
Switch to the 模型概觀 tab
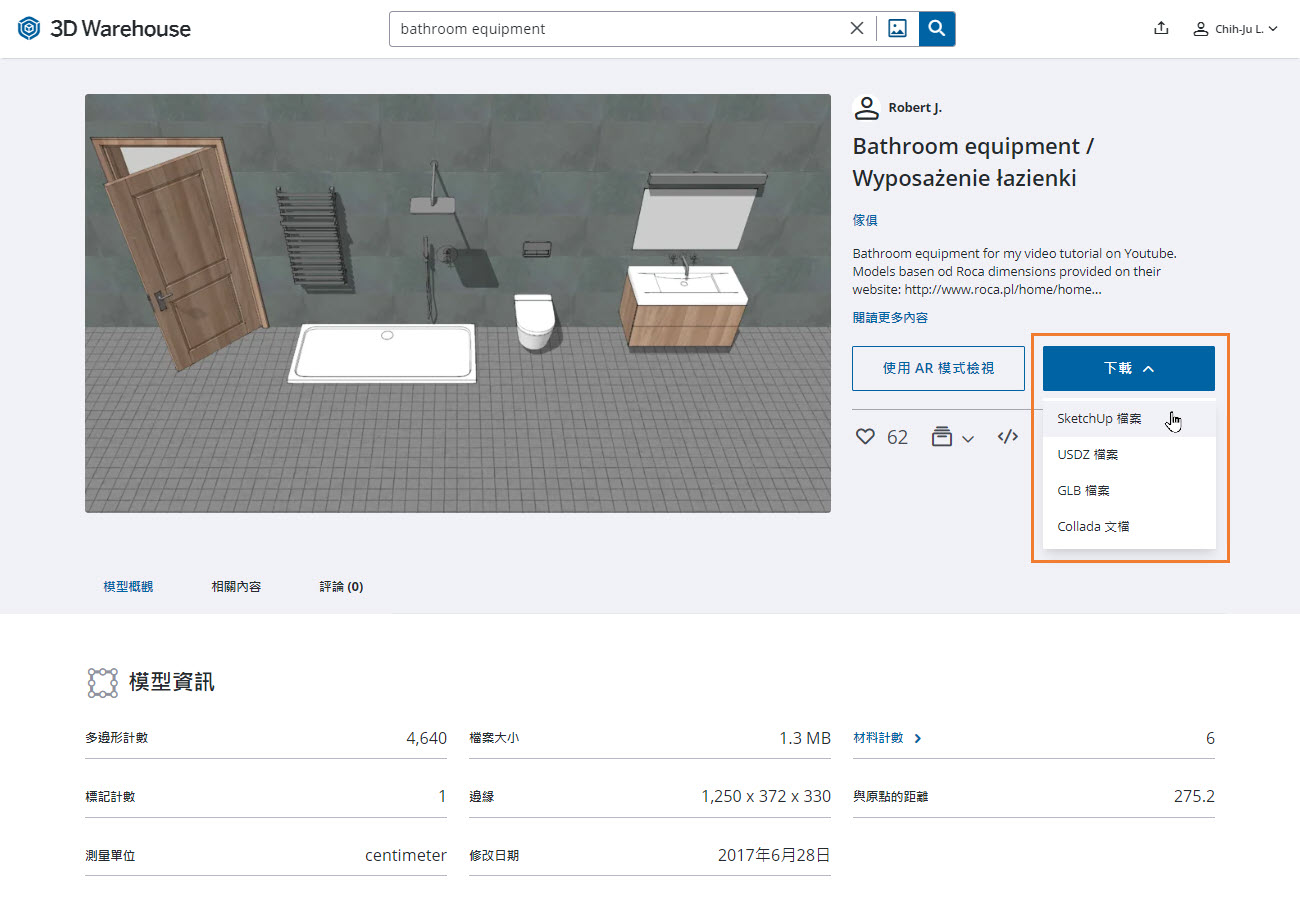coord(128,587)
